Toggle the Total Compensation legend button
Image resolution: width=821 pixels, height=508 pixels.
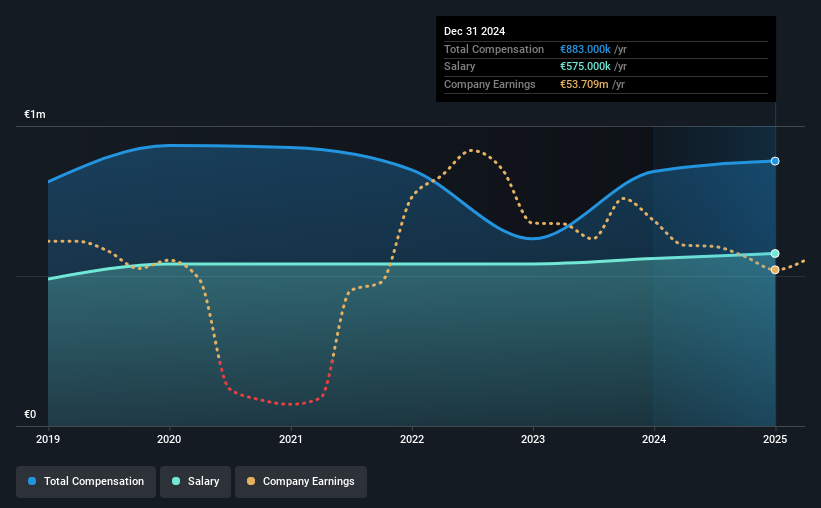[86, 481]
